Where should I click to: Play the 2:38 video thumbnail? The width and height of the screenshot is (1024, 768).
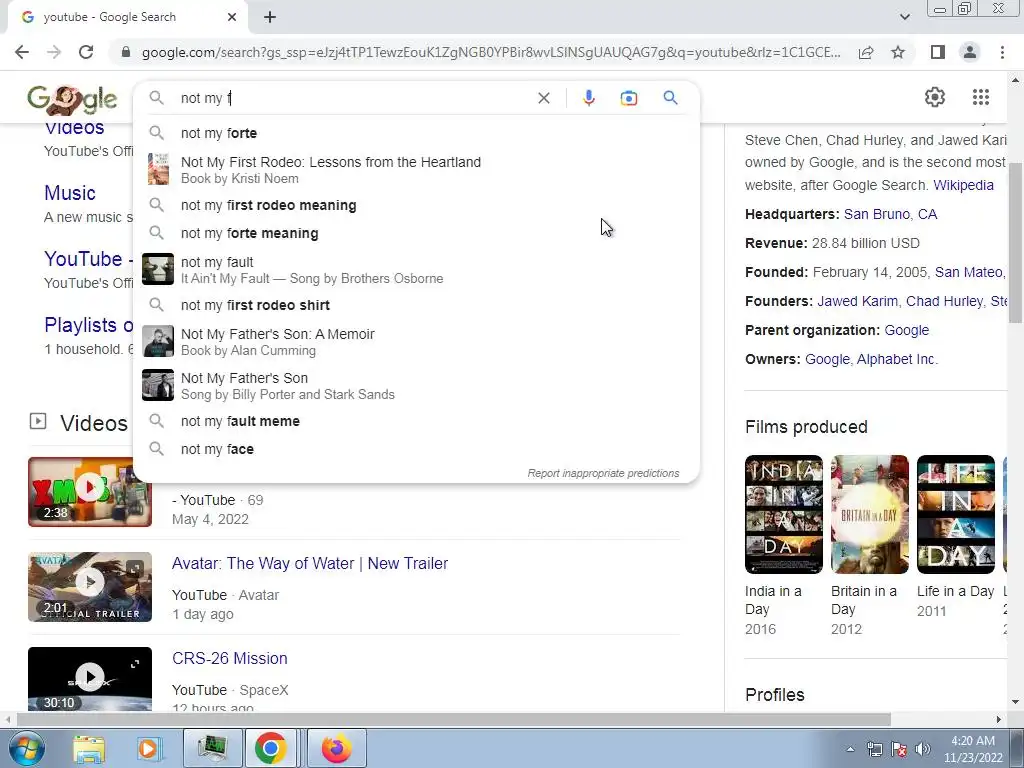click(90, 492)
